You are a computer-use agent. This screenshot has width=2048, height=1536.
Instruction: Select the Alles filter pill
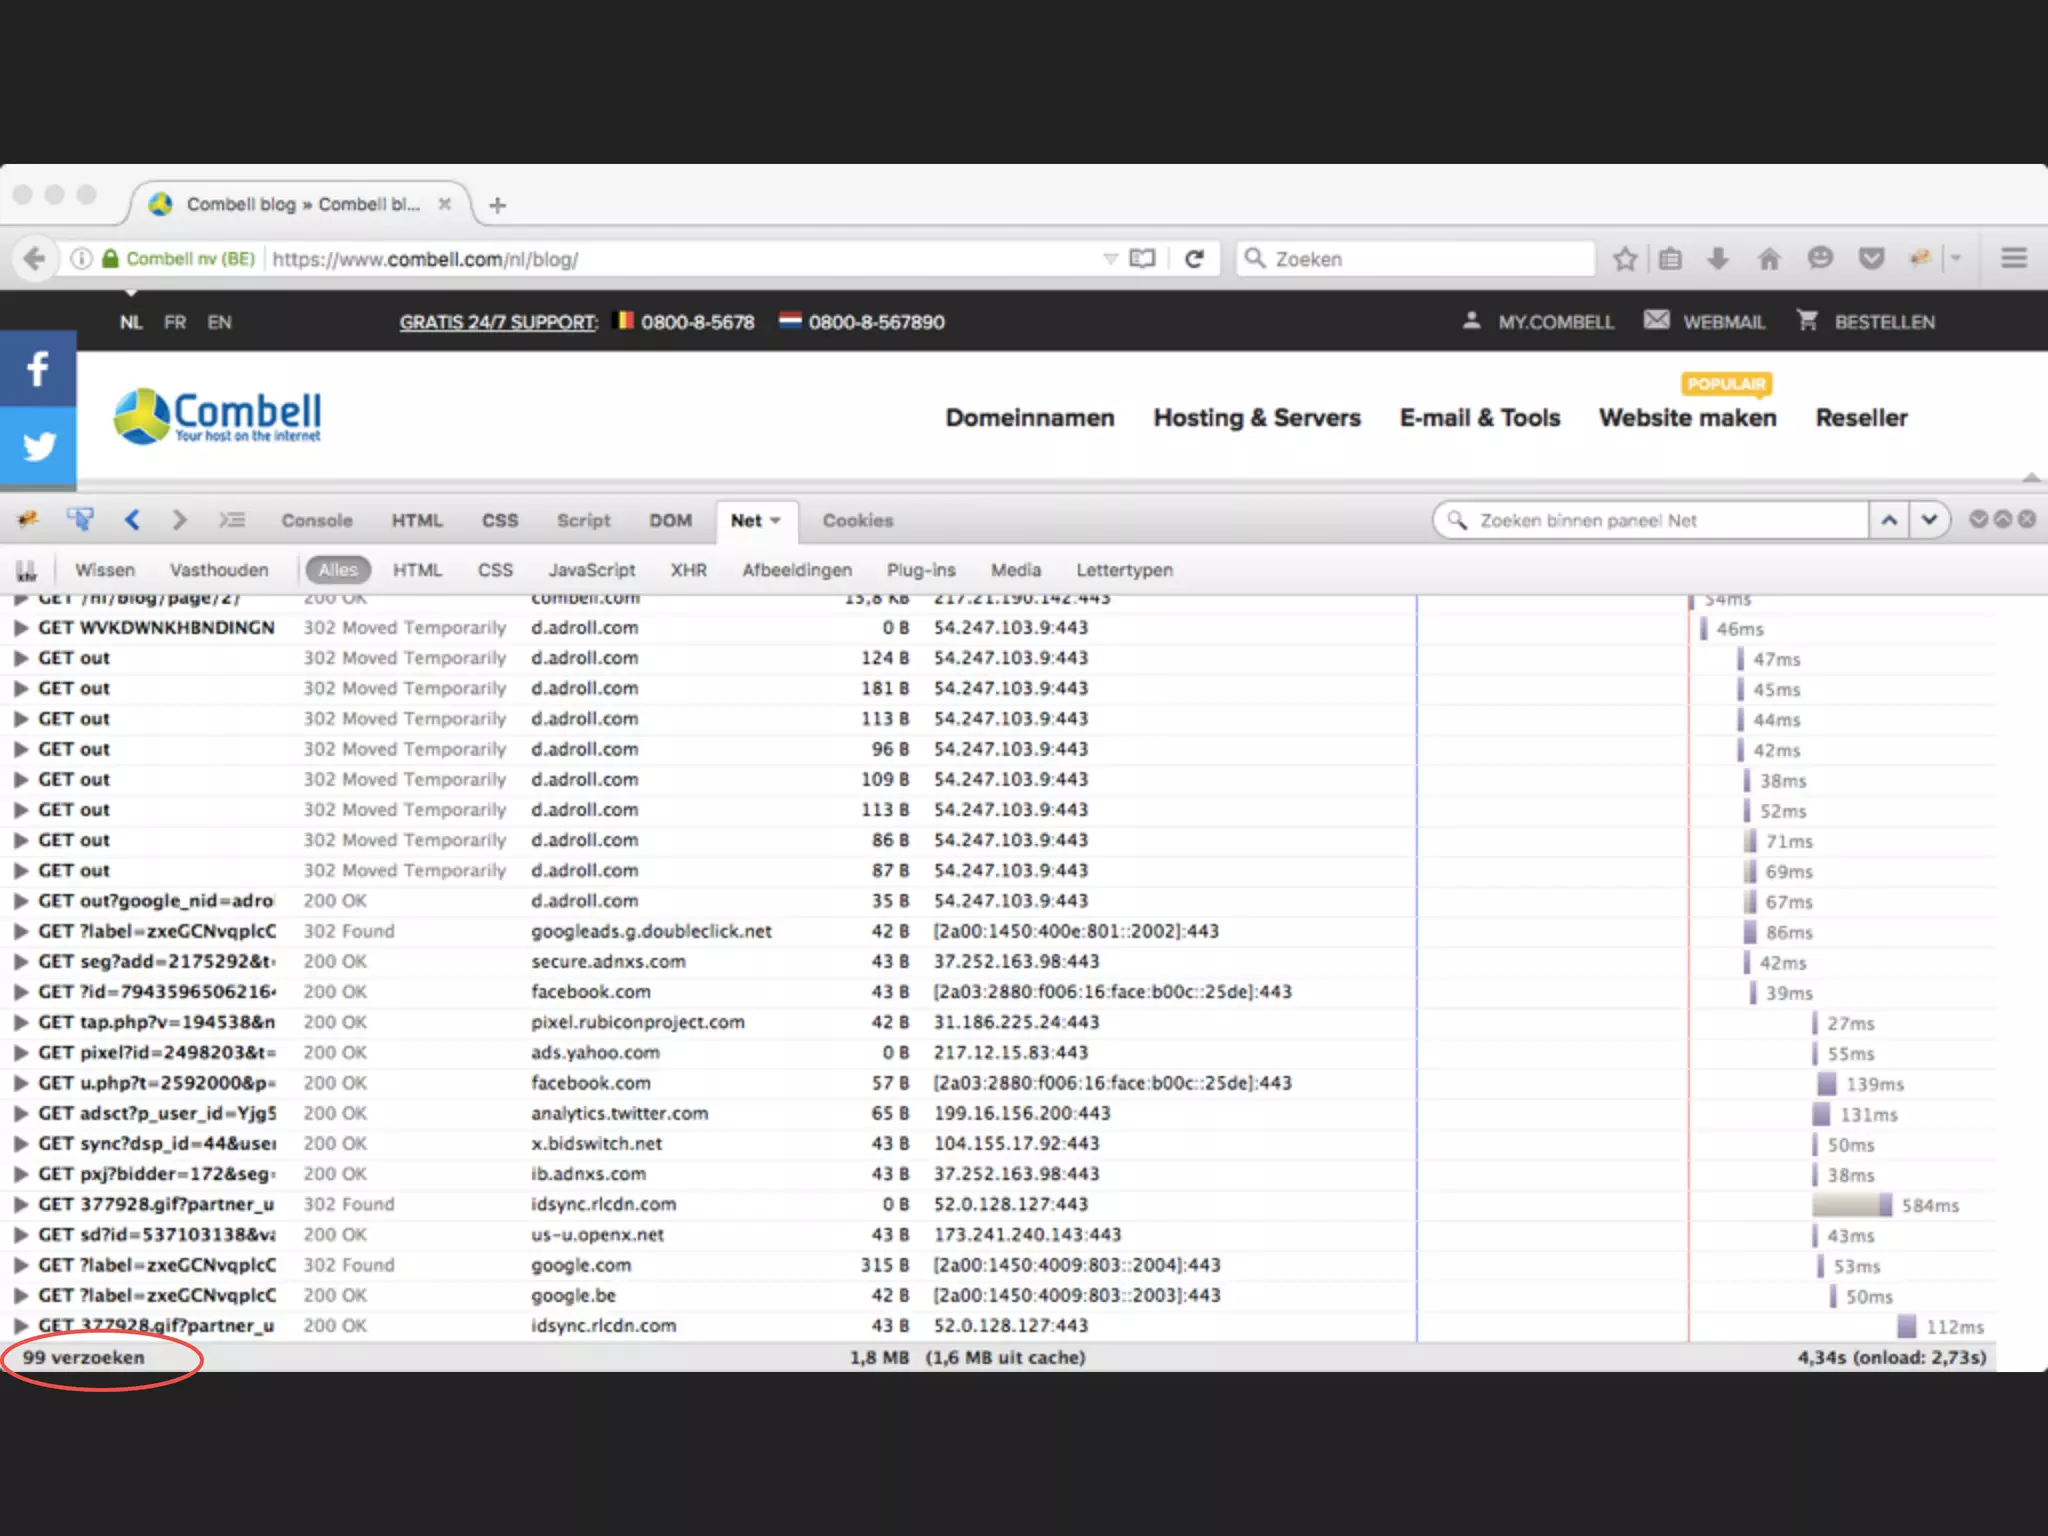tap(338, 570)
